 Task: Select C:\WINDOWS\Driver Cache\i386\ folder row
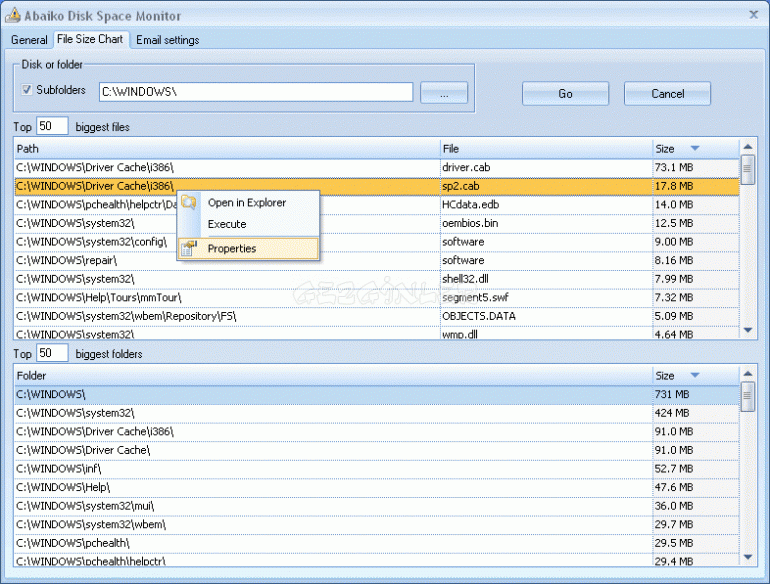(377, 432)
